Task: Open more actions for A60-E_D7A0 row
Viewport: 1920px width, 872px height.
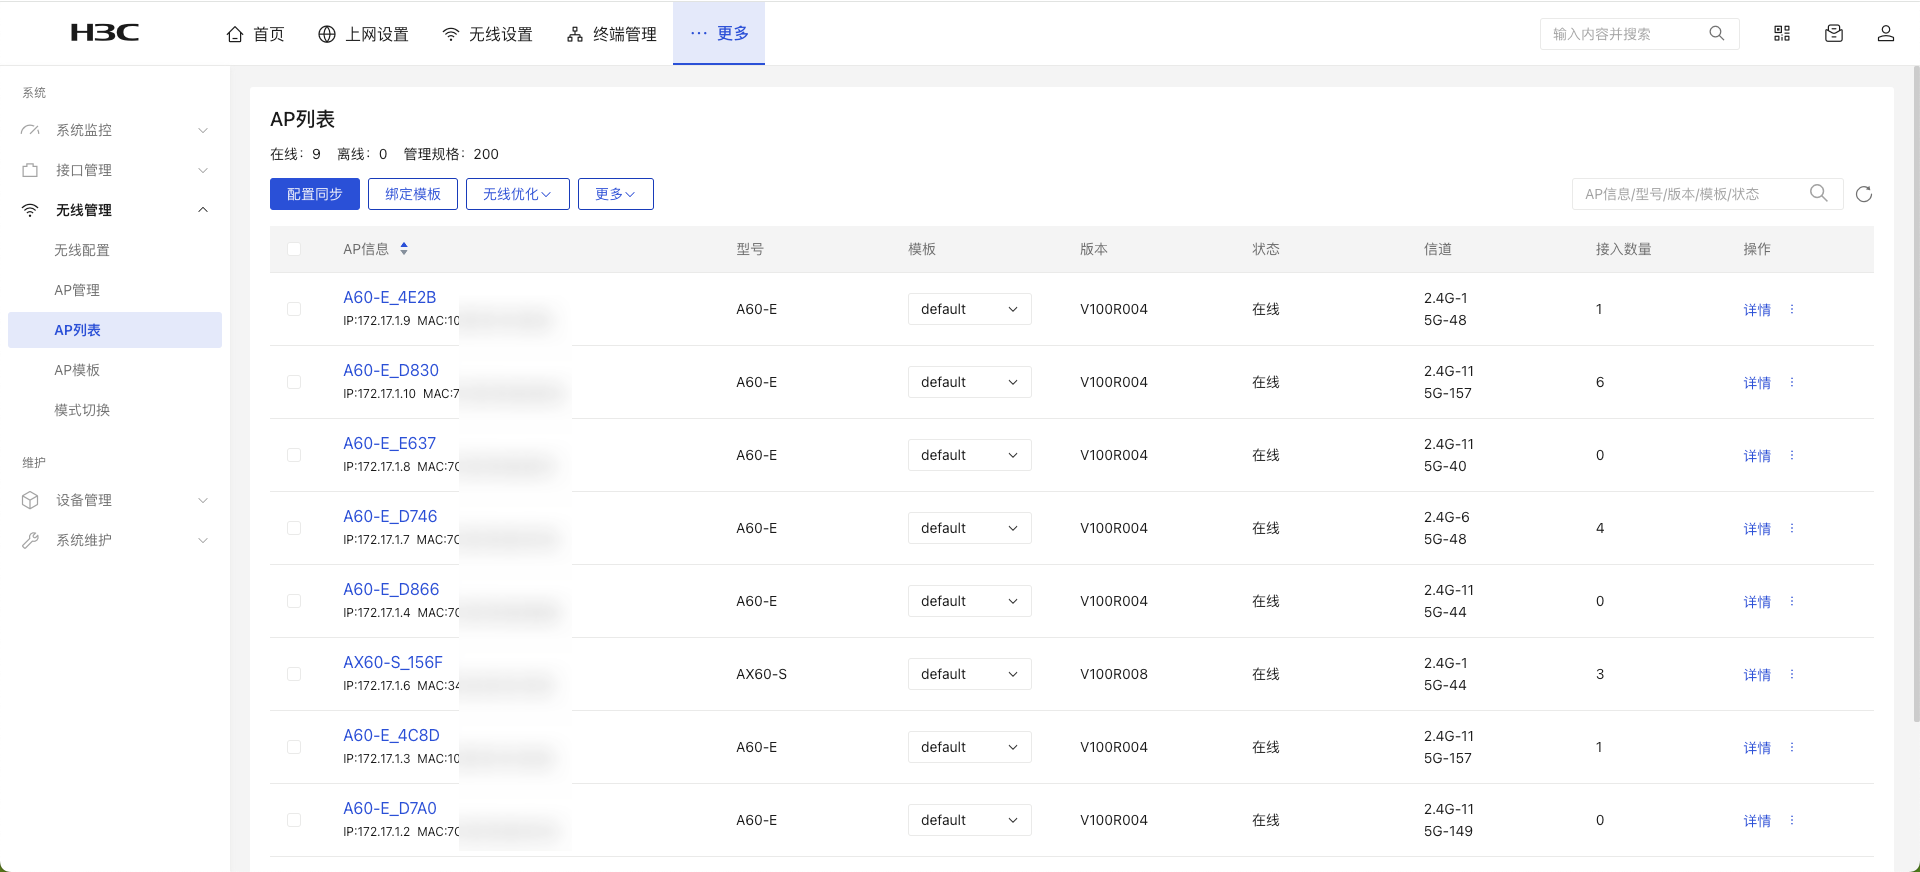Action: 1792,820
